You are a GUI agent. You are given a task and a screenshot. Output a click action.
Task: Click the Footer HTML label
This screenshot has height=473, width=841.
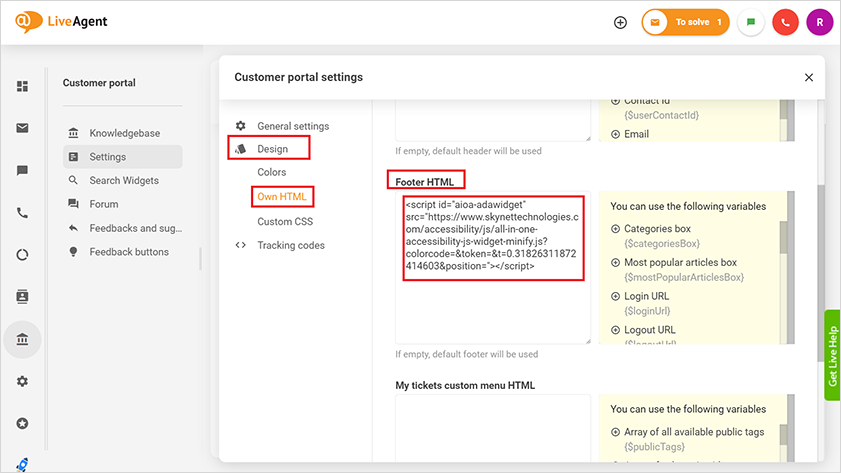point(425,182)
